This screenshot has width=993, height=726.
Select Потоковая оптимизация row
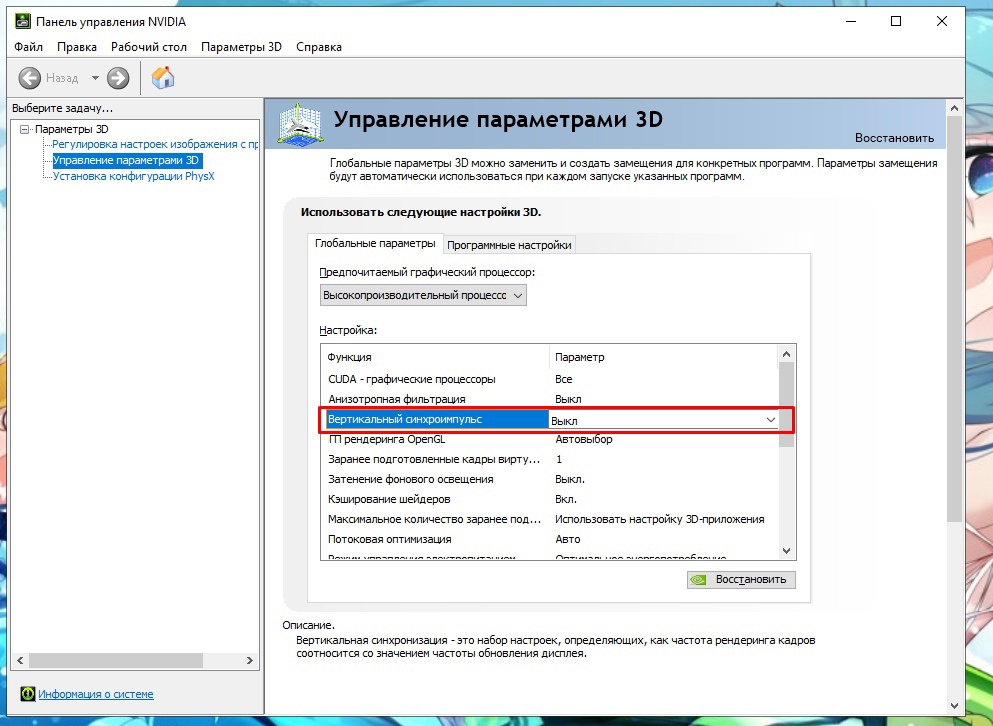tap(550, 539)
